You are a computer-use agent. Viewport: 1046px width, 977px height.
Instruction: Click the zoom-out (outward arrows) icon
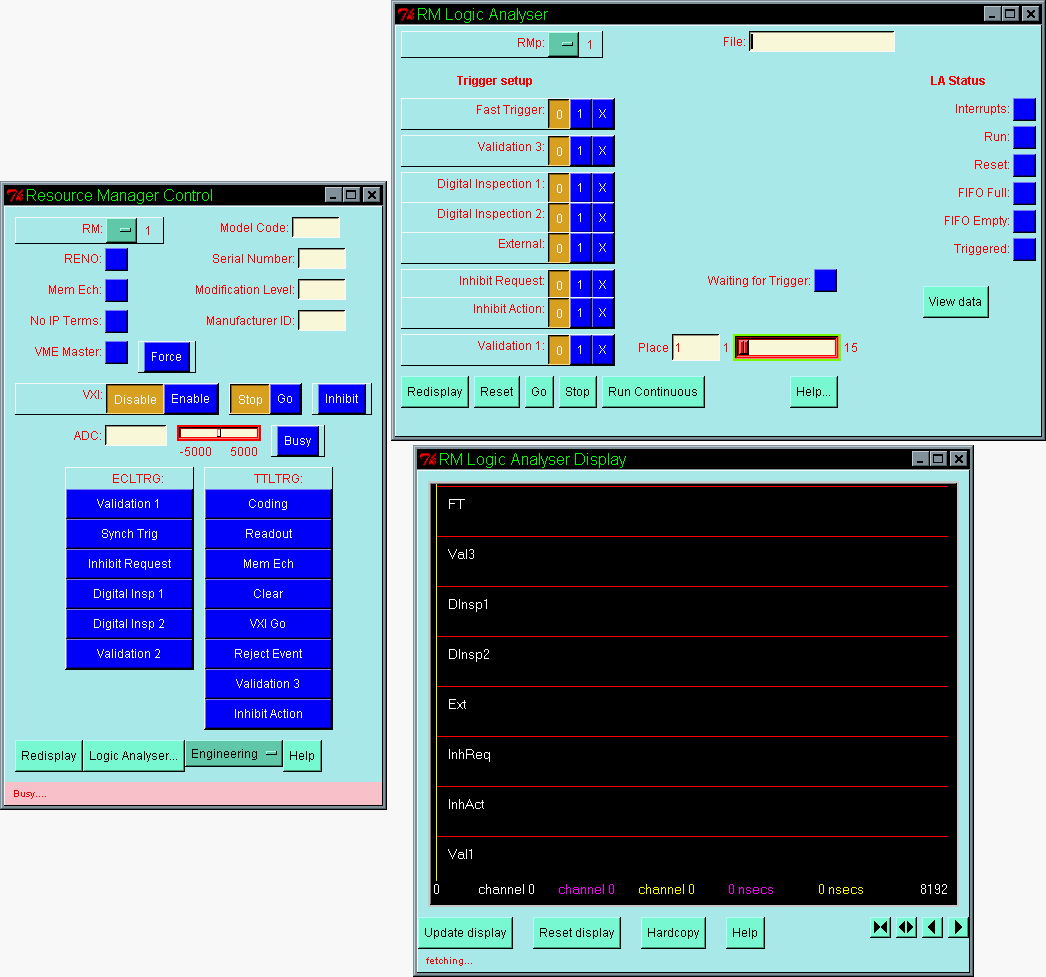coord(906,927)
